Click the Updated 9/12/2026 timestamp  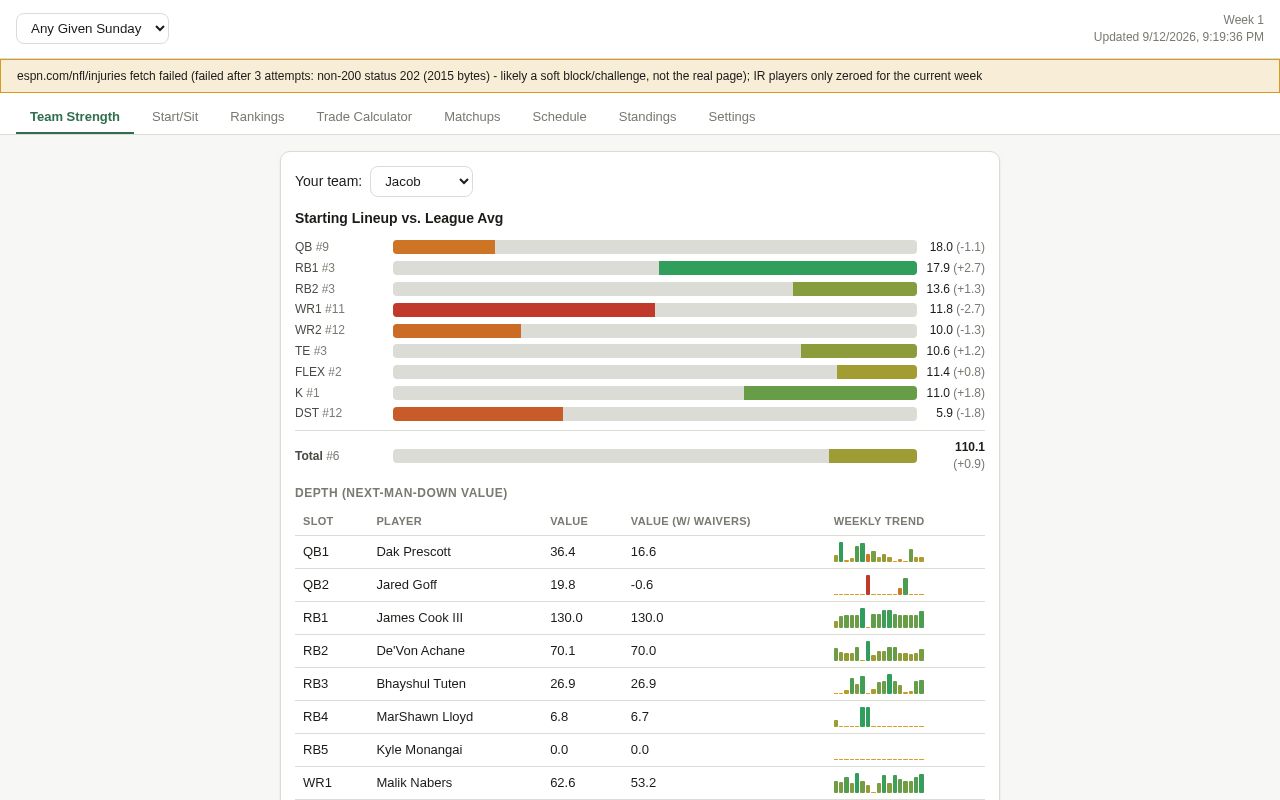(1179, 37)
